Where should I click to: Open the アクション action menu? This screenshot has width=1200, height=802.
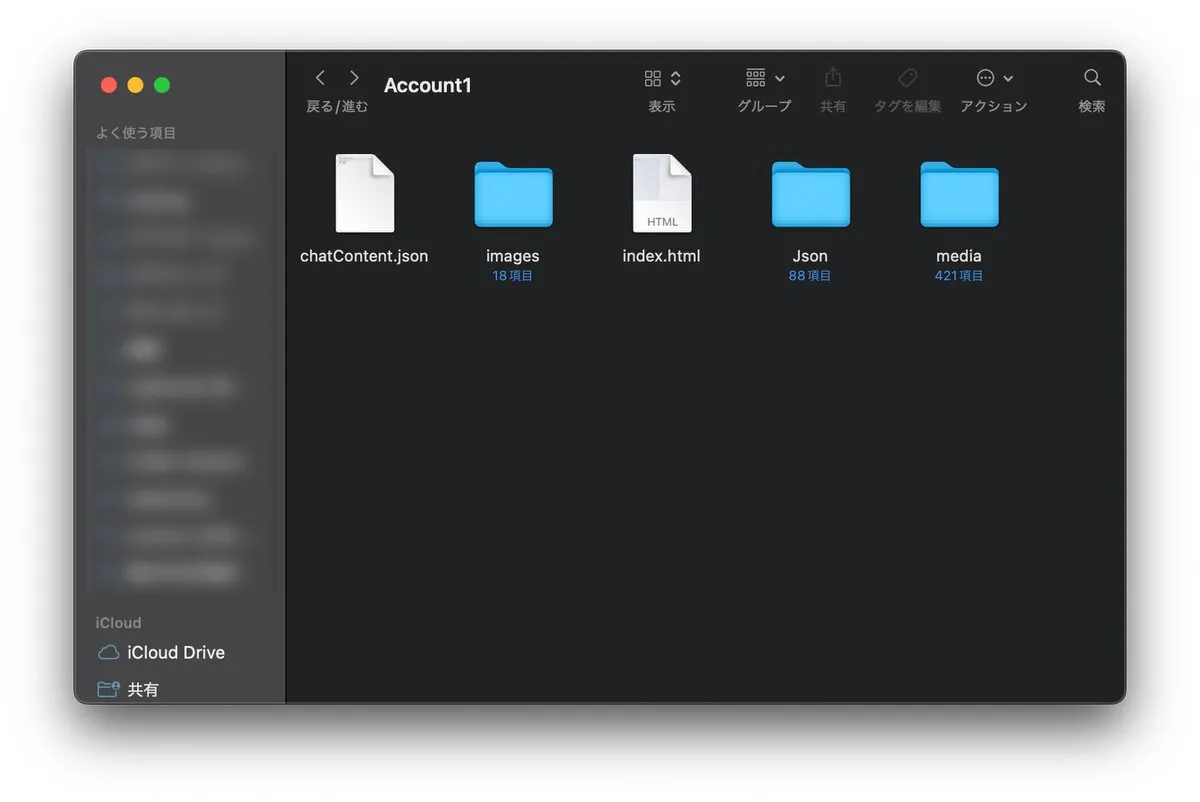tap(994, 78)
